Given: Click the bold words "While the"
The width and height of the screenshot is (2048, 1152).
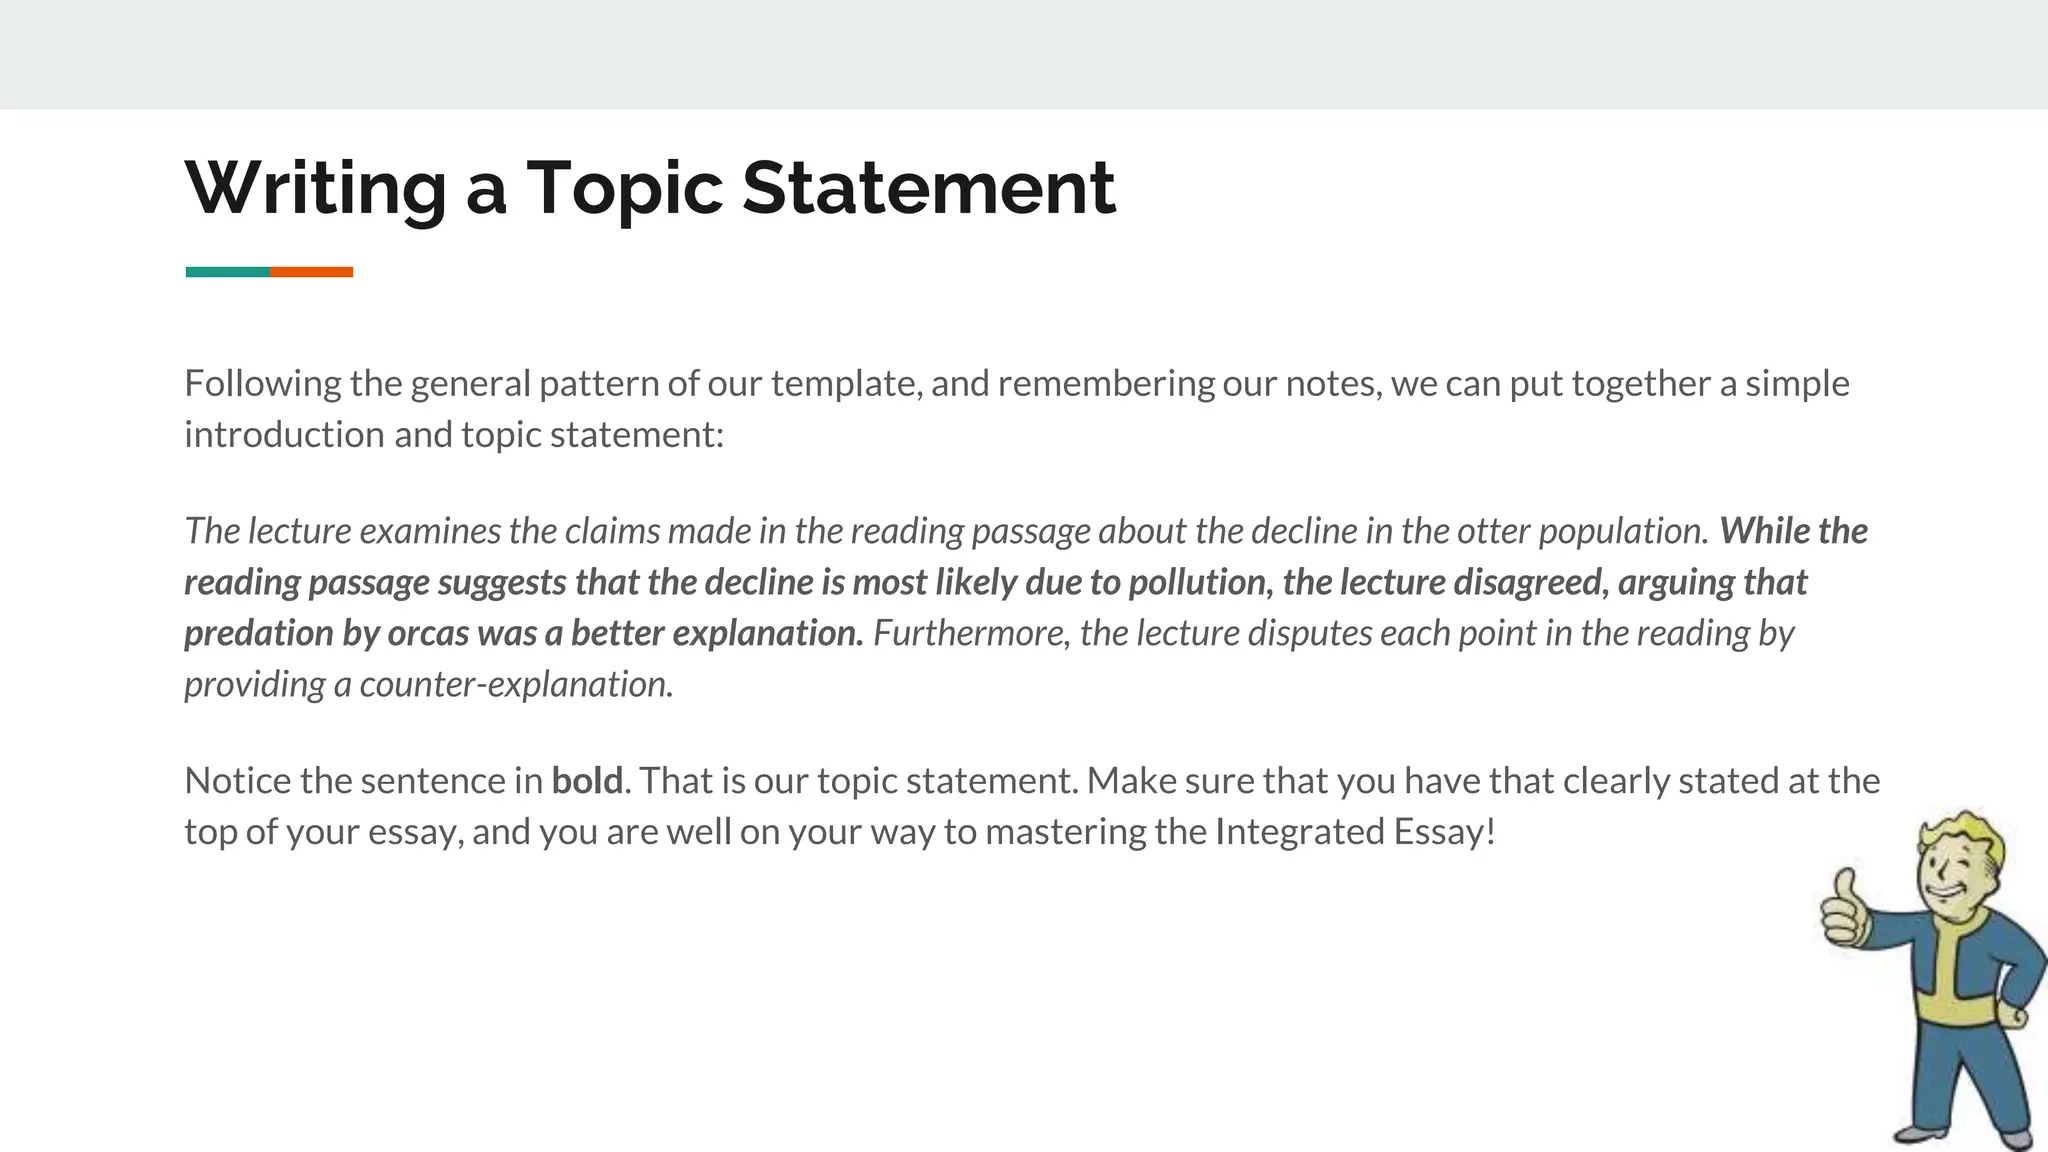Looking at the screenshot, I should tap(1793, 531).
